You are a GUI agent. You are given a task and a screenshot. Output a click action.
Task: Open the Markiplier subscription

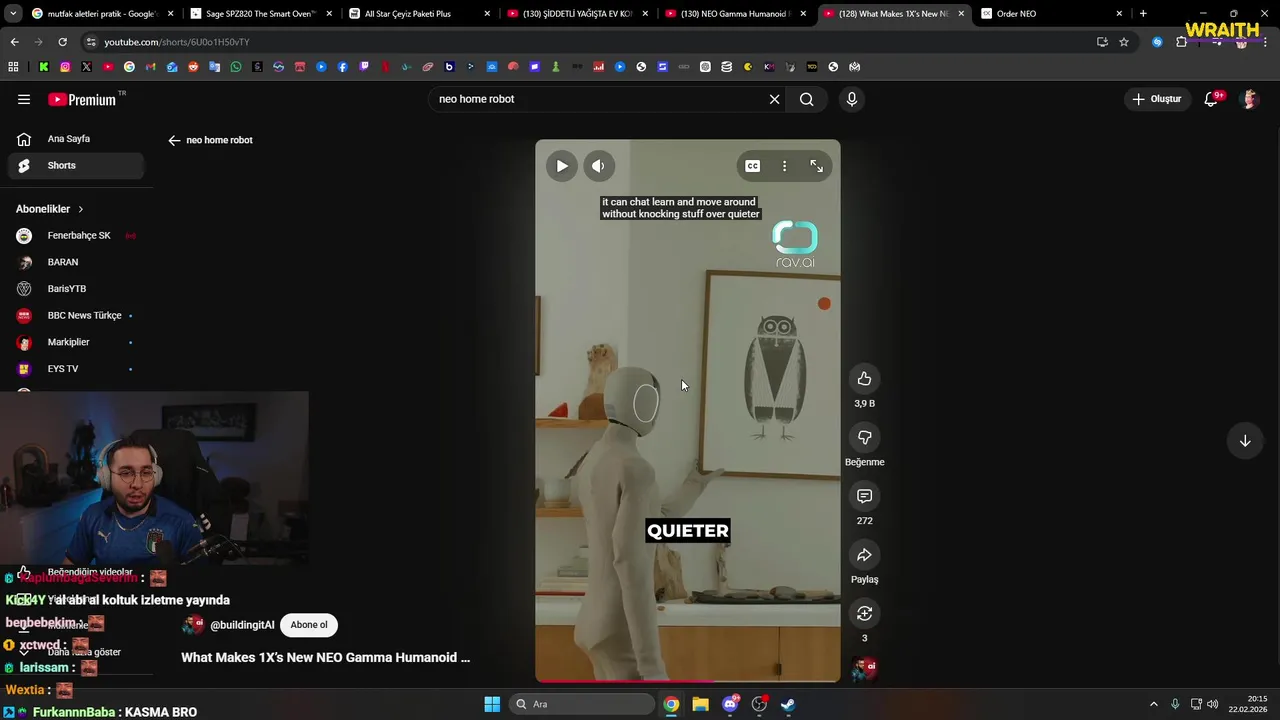[76, 342]
